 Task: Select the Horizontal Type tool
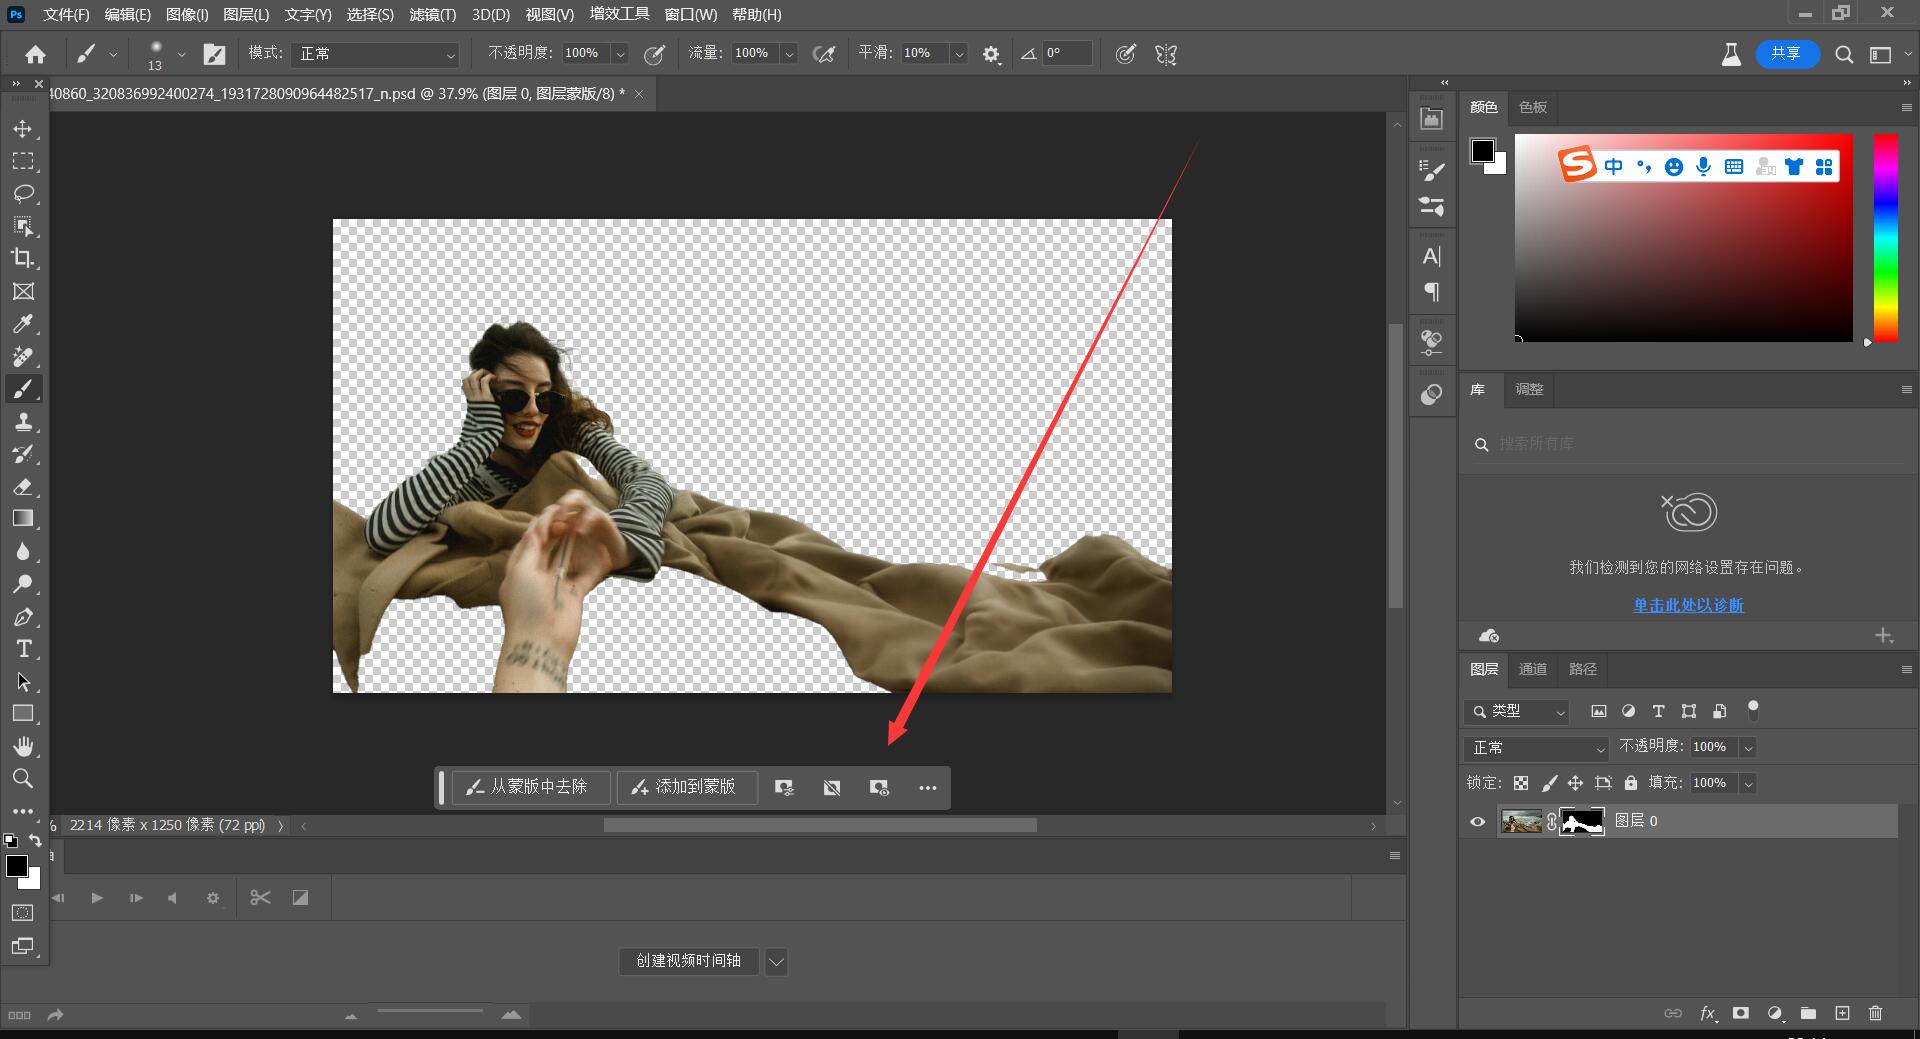[23, 649]
